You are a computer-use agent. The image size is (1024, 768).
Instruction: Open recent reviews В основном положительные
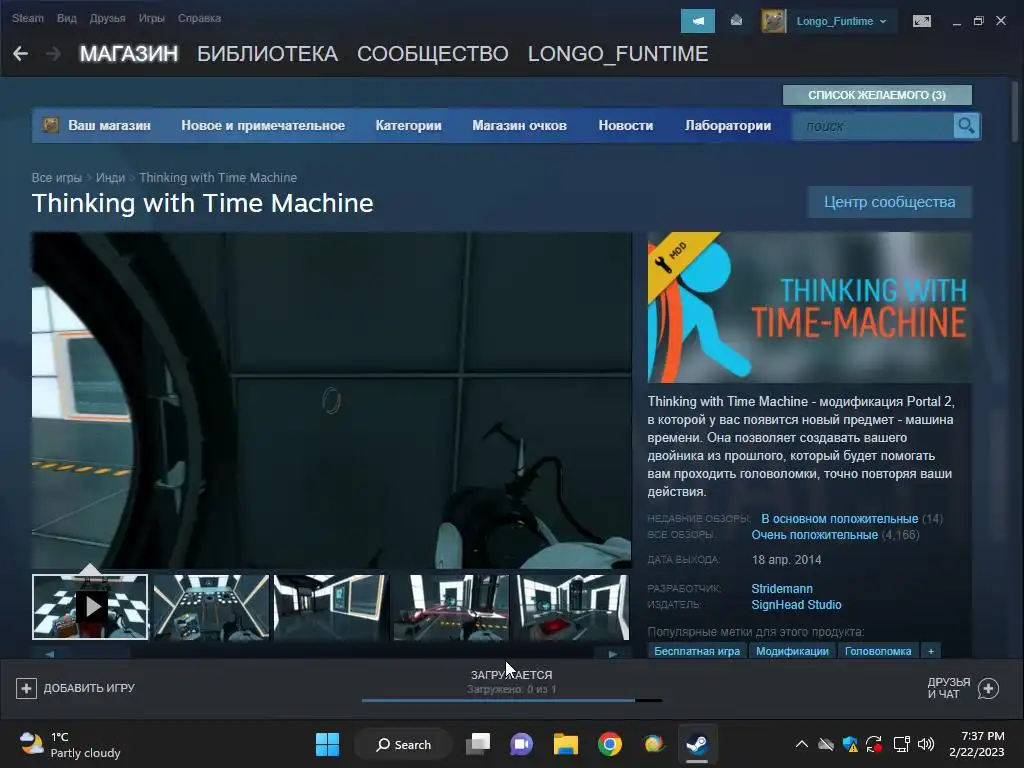point(839,519)
